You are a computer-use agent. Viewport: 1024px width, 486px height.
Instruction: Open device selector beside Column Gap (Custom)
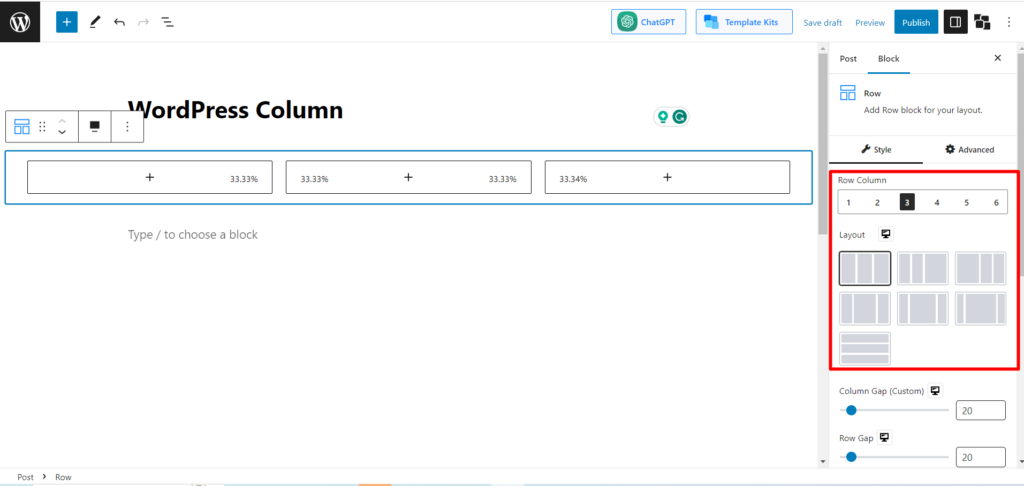point(935,391)
